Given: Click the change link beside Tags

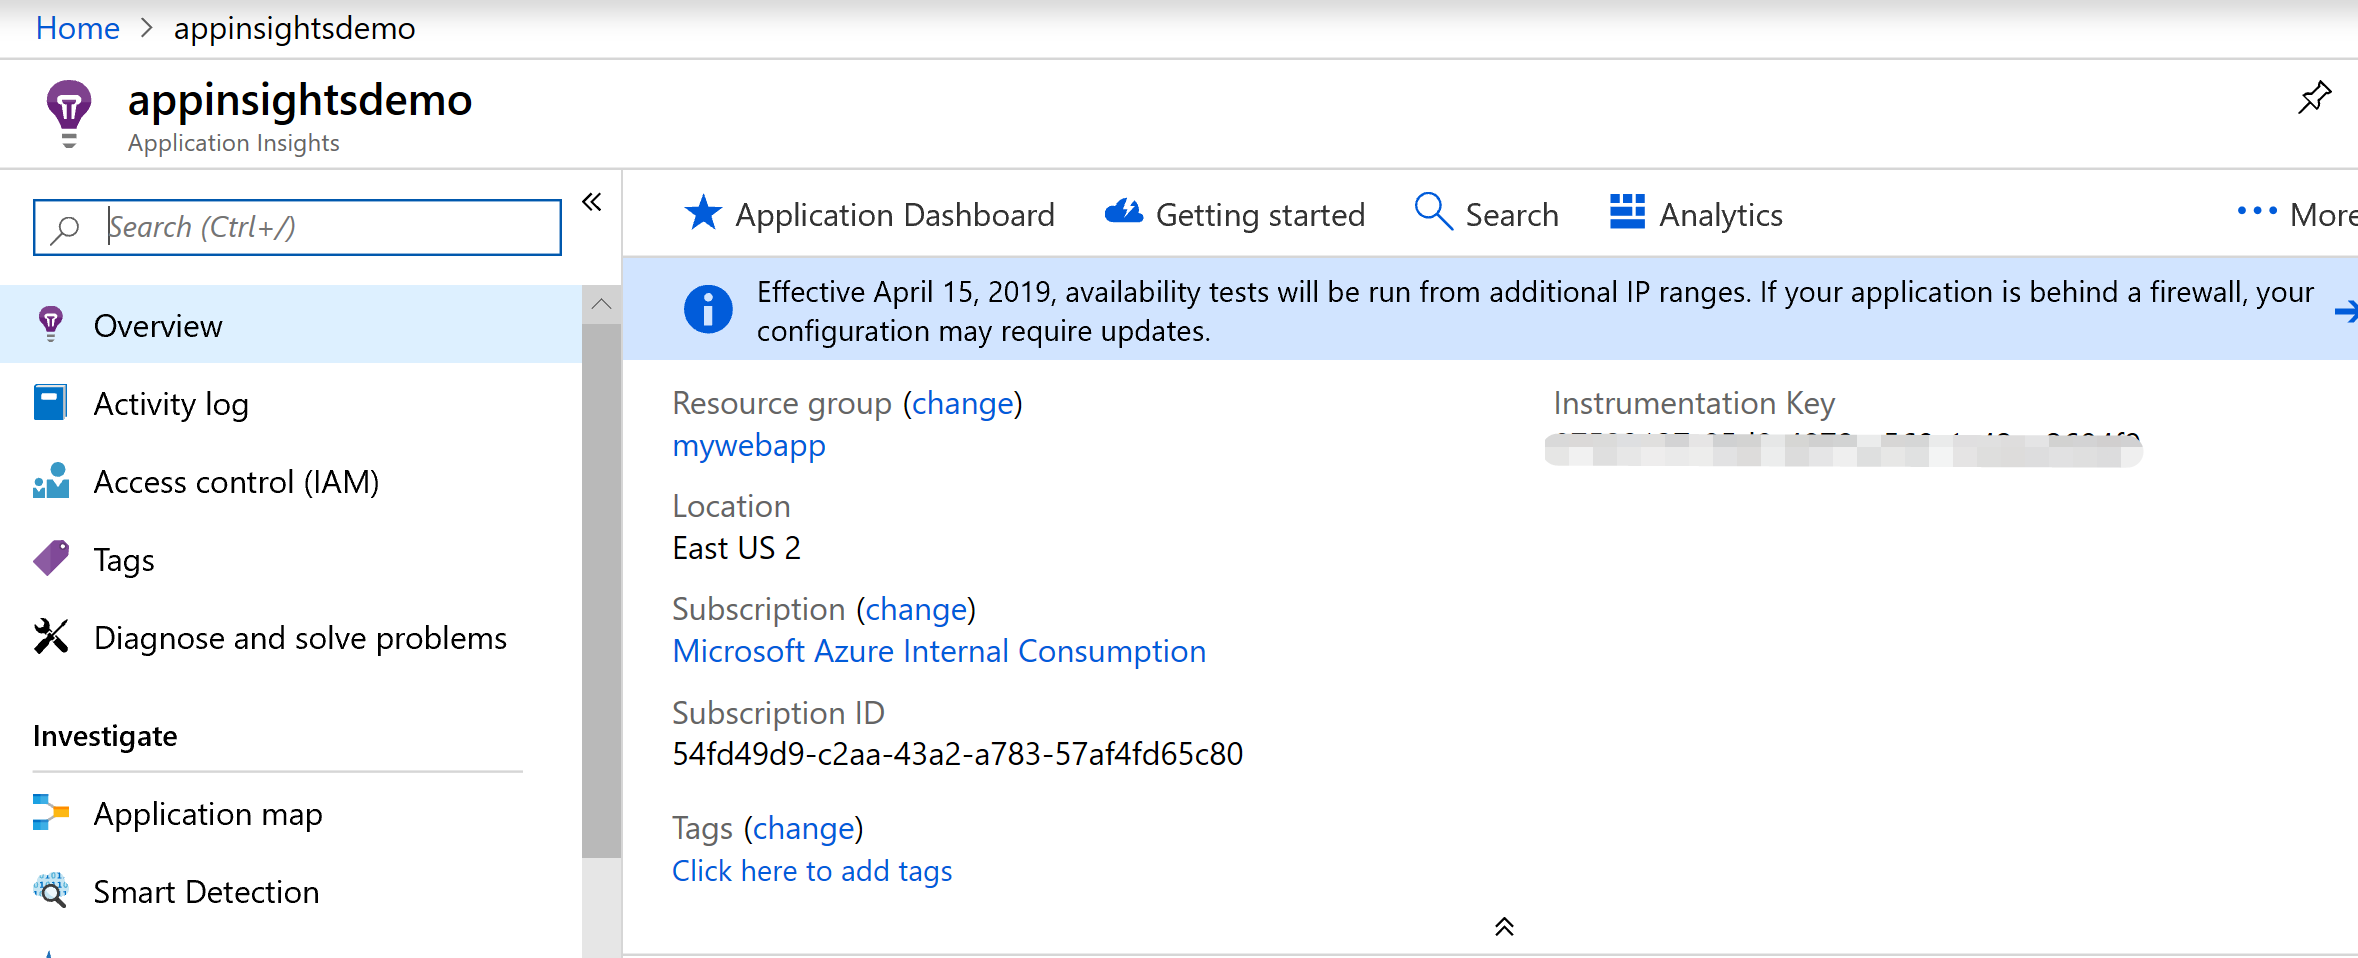Looking at the screenshot, I should pos(805,828).
